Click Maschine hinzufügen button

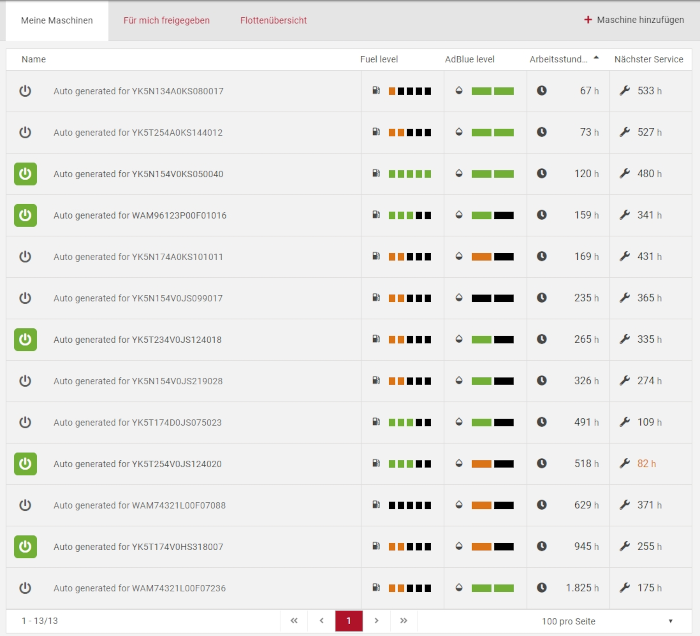tap(634, 20)
